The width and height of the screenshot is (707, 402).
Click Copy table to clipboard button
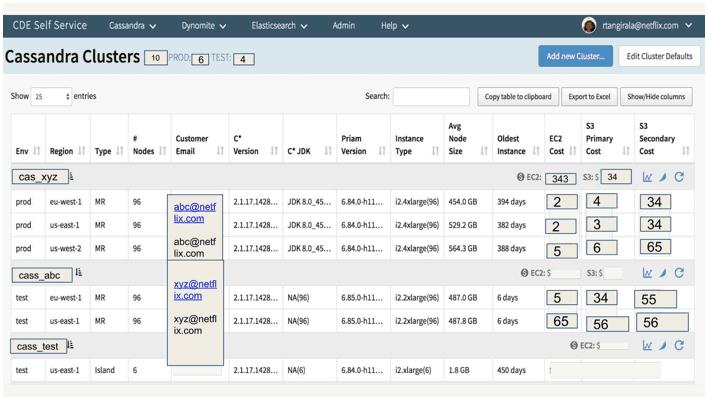pyautogui.click(x=518, y=96)
